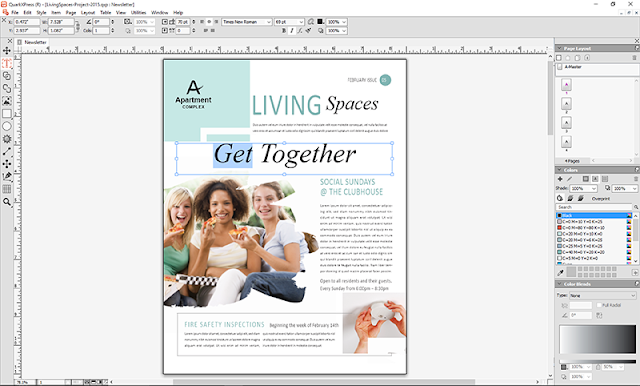Toggle the text color mode button
This screenshot has height=386, width=640.
pos(595,179)
